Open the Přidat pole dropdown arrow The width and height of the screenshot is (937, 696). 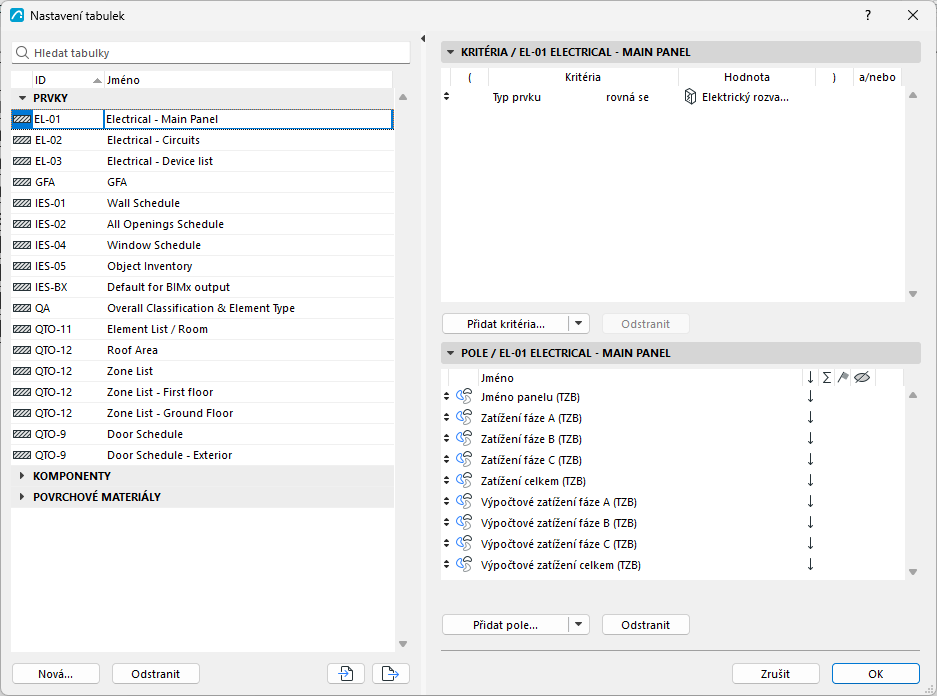coord(578,625)
